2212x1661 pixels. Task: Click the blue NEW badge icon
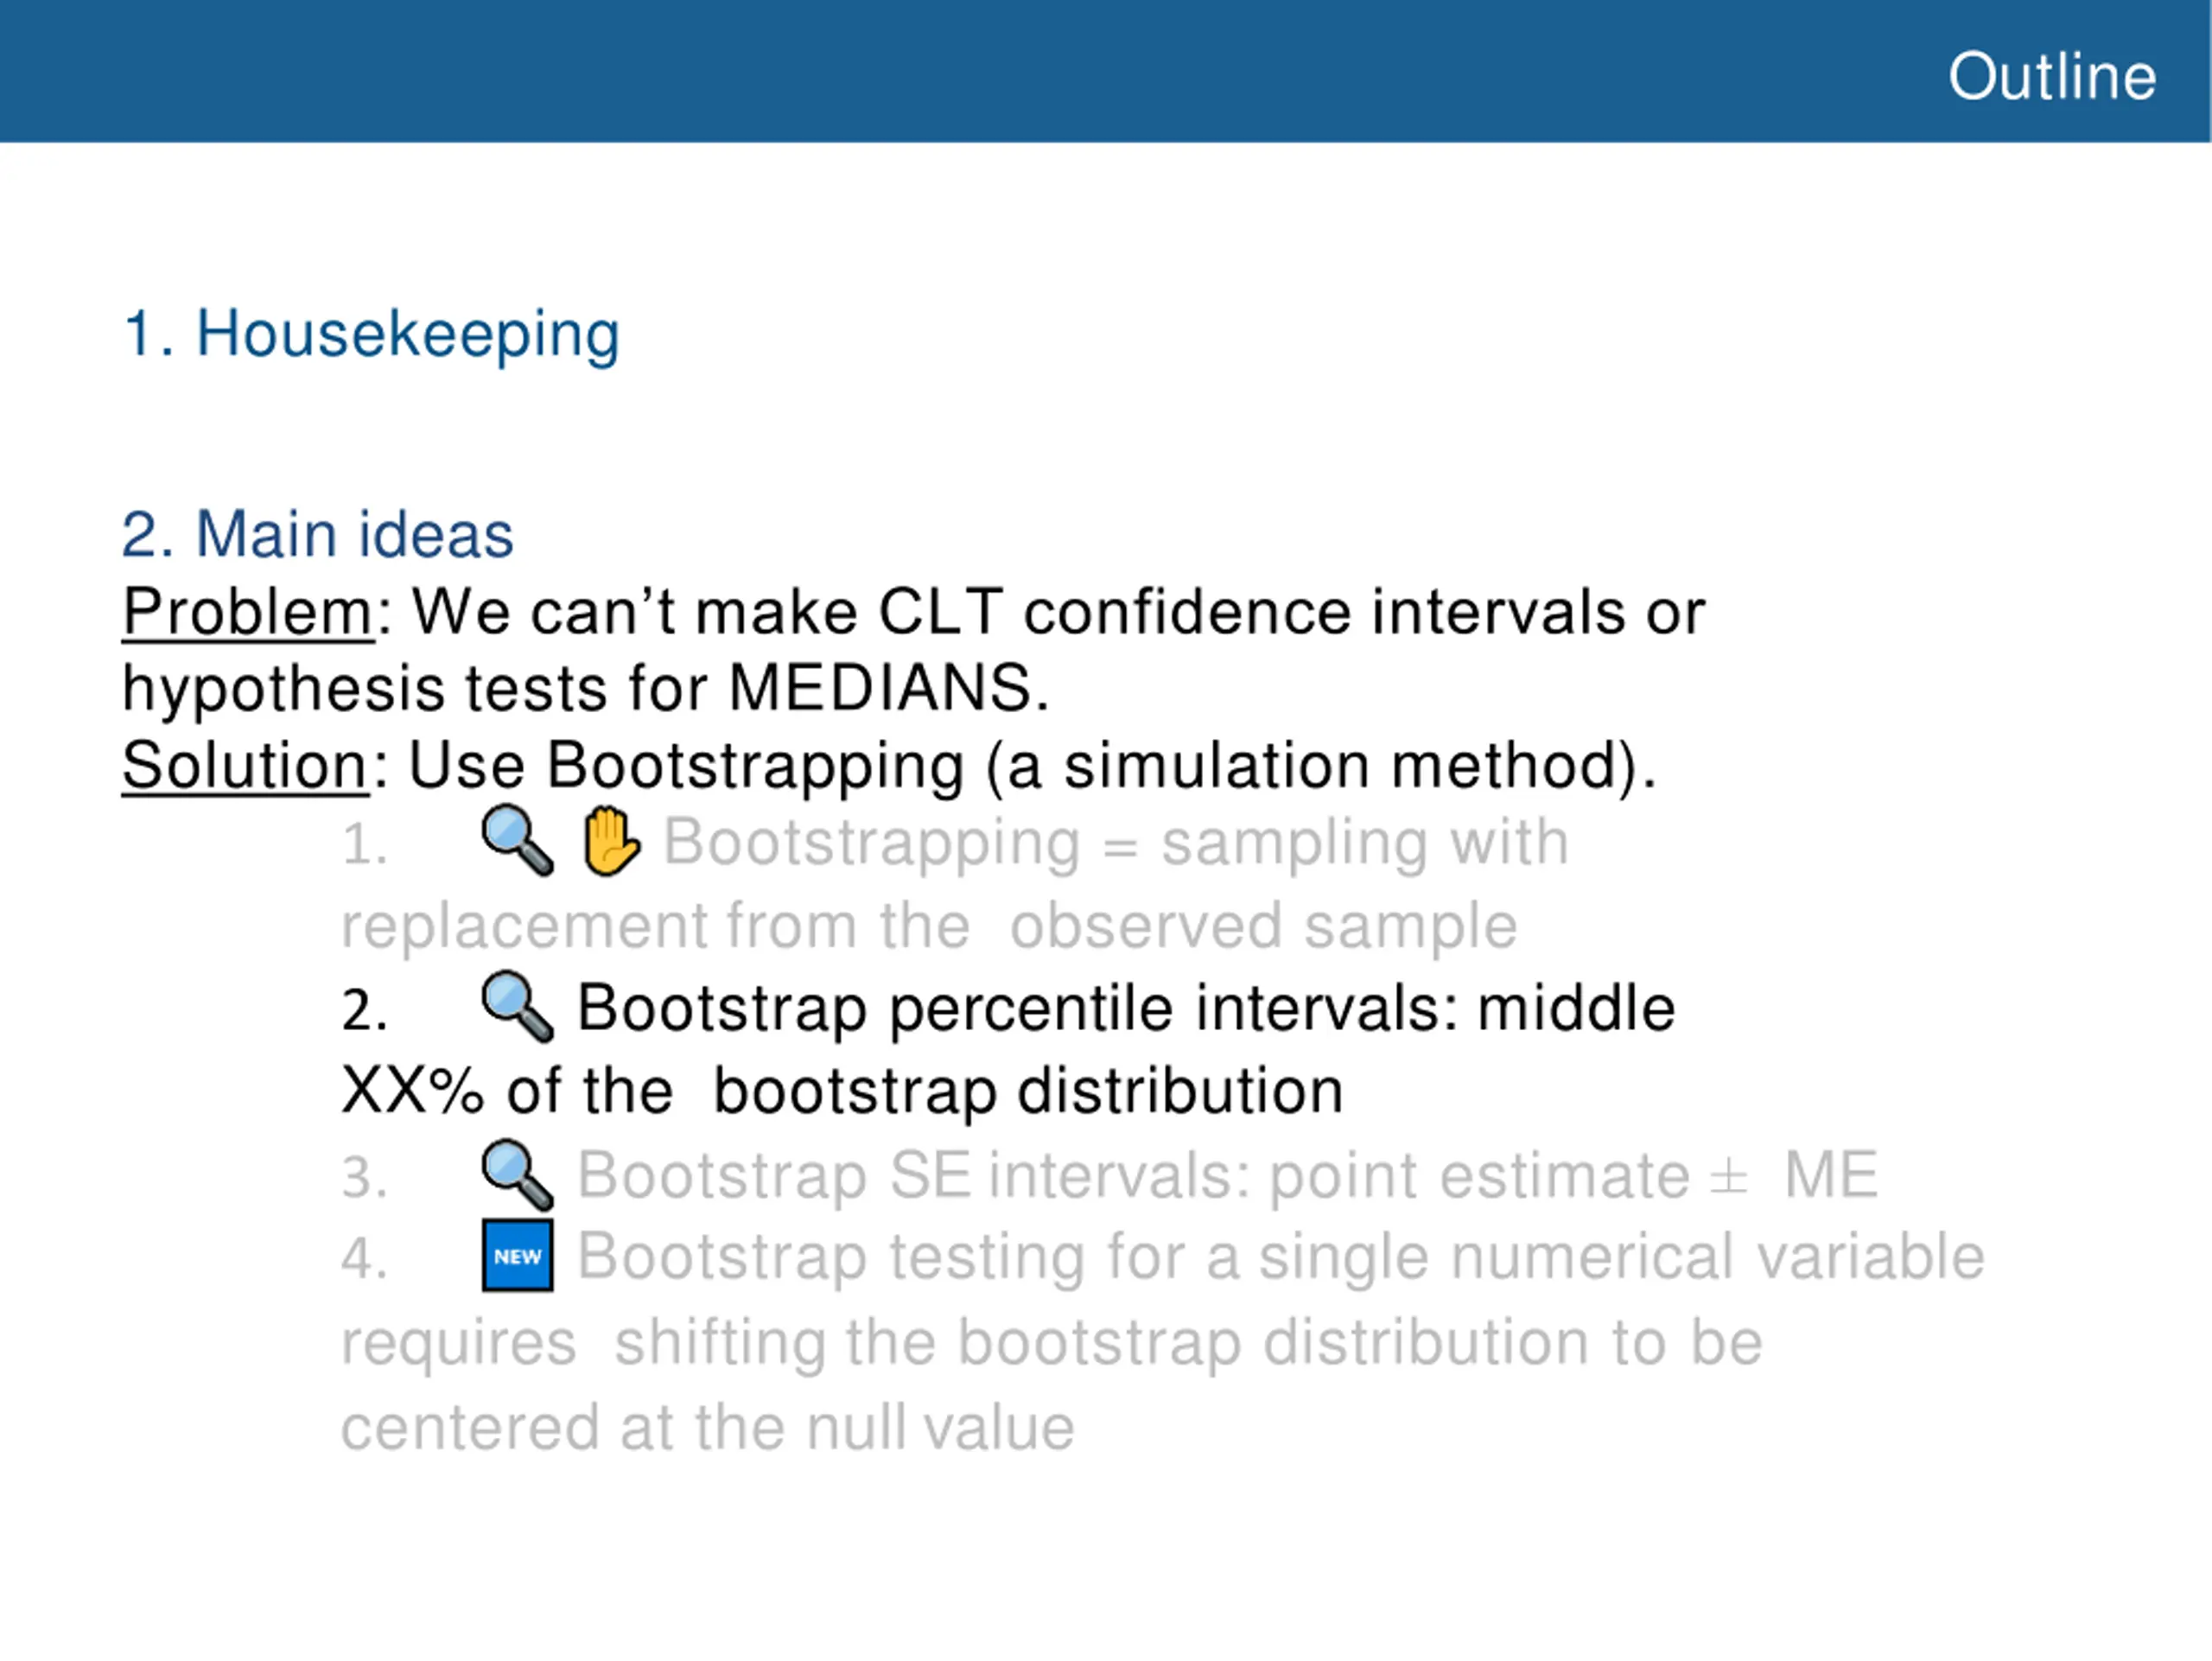(517, 1256)
